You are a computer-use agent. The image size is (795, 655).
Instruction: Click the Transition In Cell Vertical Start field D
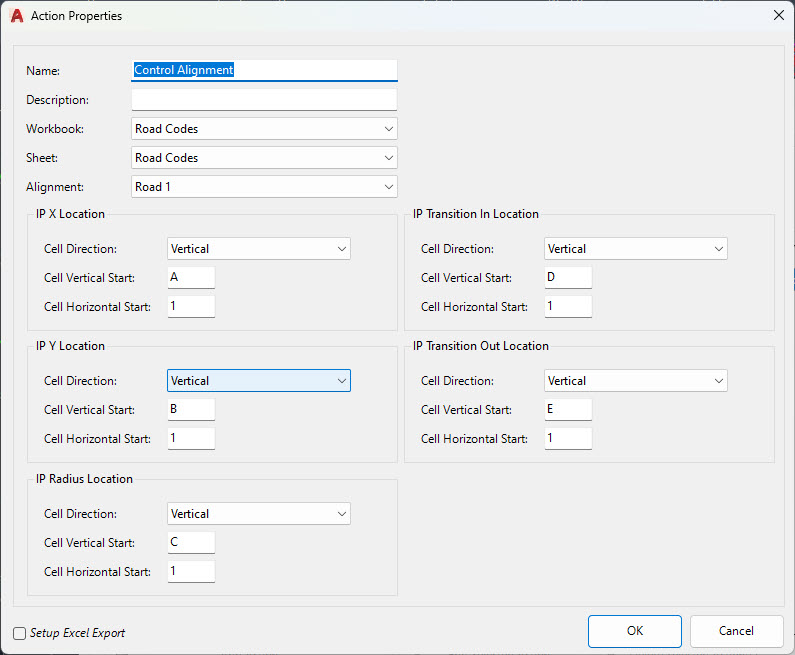tap(568, 278)
